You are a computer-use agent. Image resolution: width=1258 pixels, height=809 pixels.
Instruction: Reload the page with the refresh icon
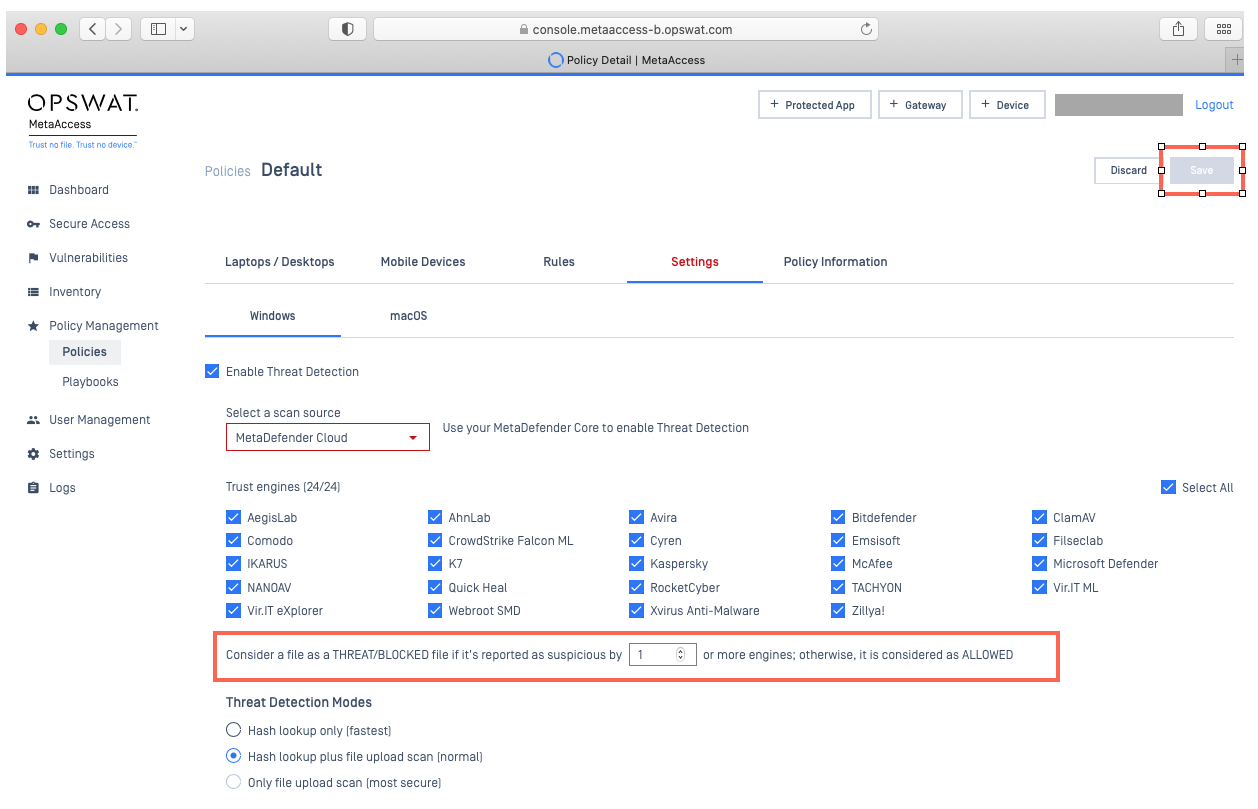coord(867,29)
